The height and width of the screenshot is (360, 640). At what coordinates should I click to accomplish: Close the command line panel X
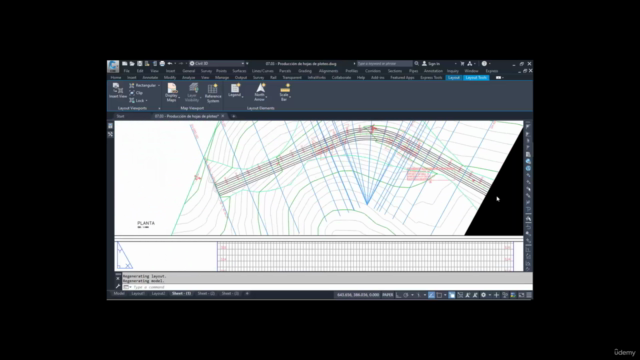[118, 278]
